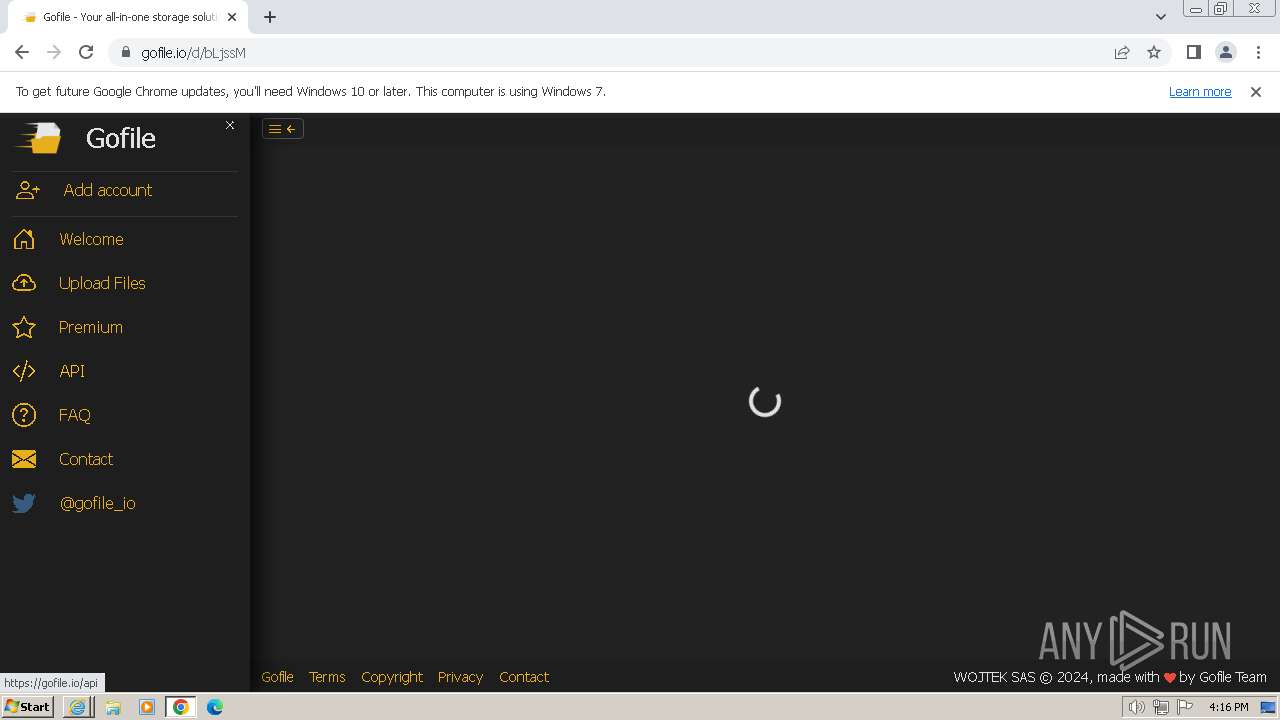Click Gofile footer link
Screen dimensions: 1280x720
pyautogui.click(x=277, y=677)
